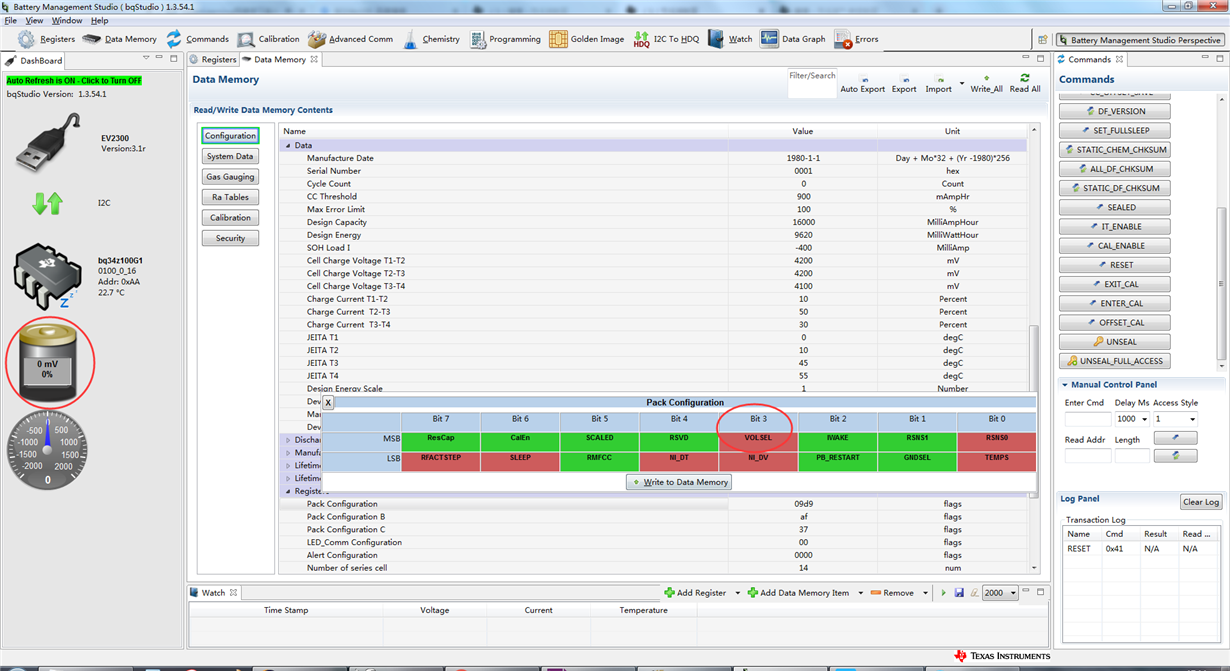This screenshot has width=1230, height=671.
Task: Save the watch log with disk icon
Action: pyautogui.click(x=959, y=593)
